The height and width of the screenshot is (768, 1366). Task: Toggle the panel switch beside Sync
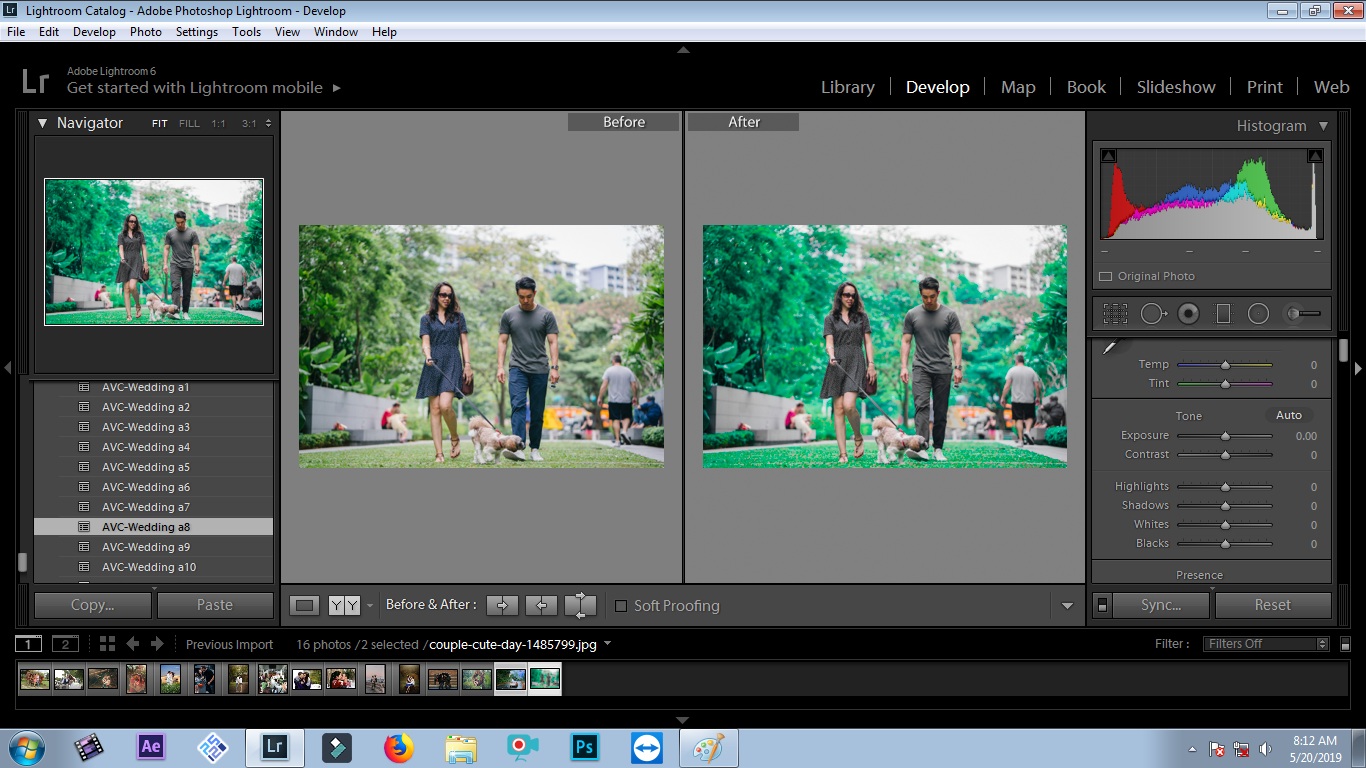[1102, 605]
